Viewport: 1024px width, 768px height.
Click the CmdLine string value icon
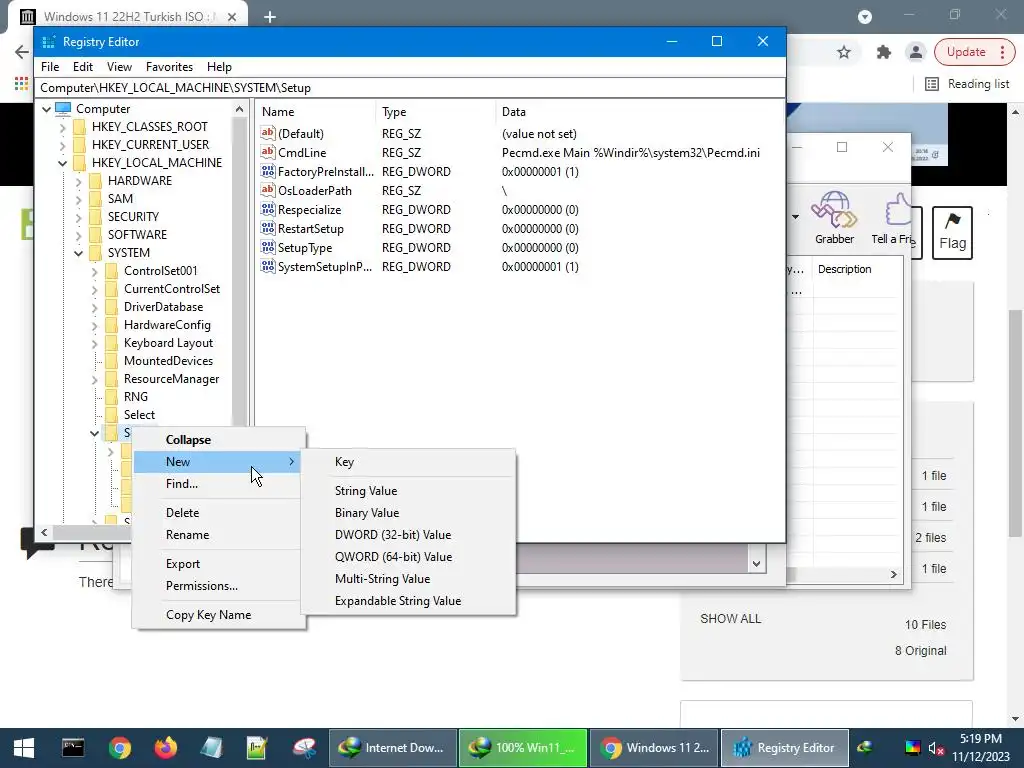pyautogui.click(x=268, y=152)
